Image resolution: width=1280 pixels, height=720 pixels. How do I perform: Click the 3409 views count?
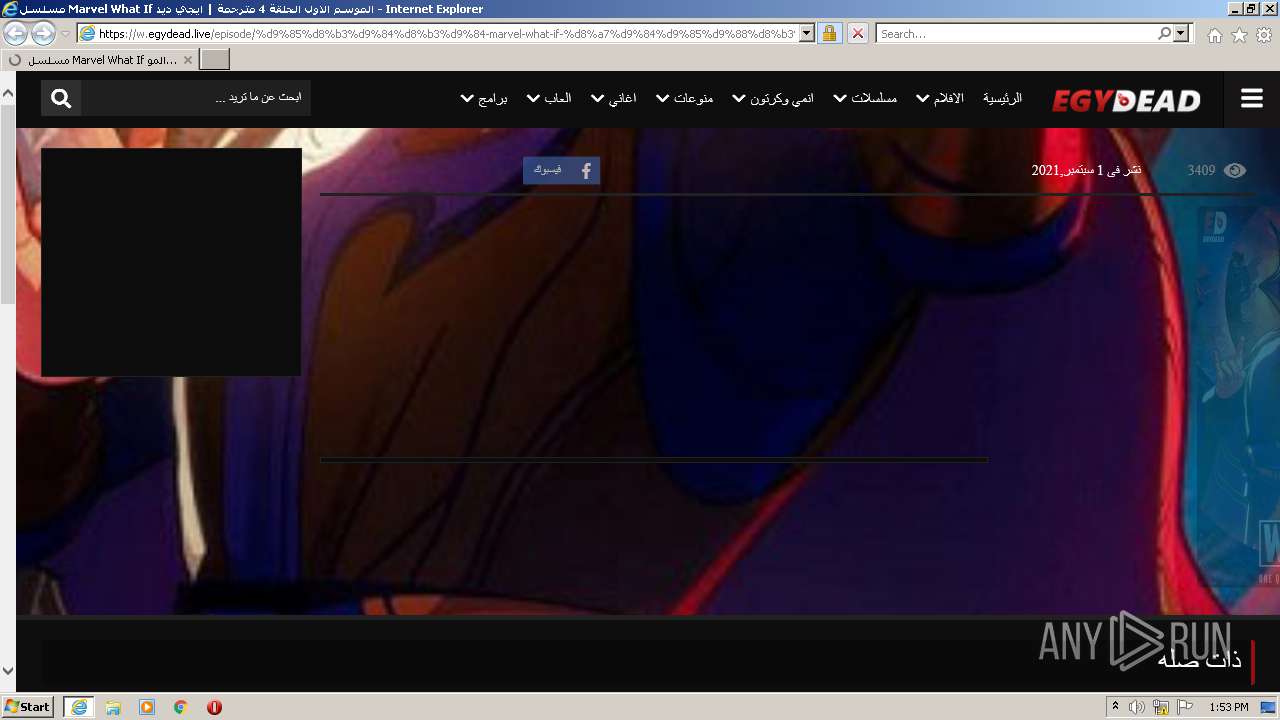[1201, 170]
